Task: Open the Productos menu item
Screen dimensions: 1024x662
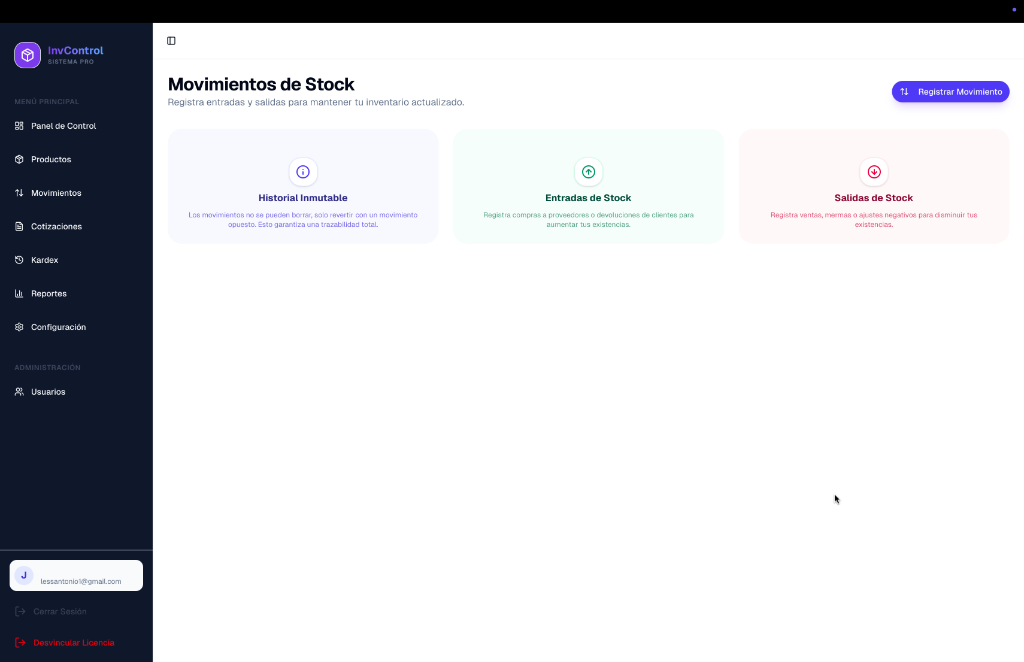Action: point(51,159)
